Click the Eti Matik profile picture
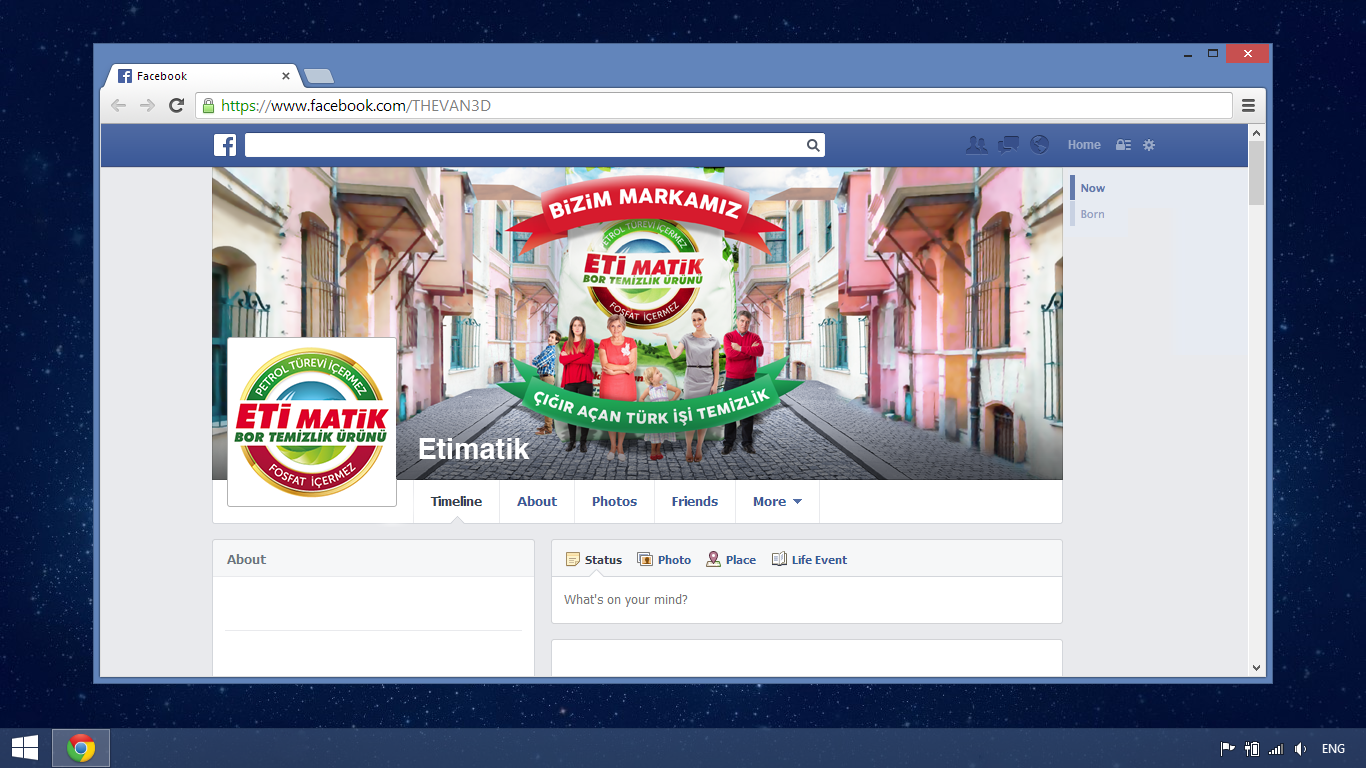The image size is (1366, 768). [312, 422]
